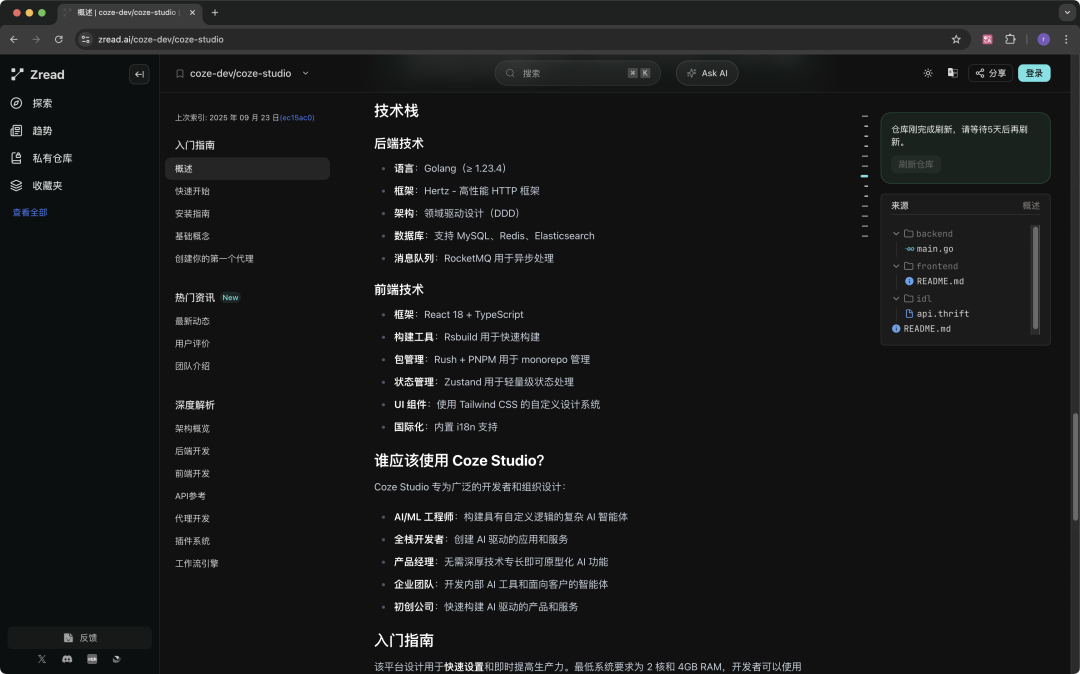This screenshot has height=674, width=1080.
Task: Open 私有仓库 lock icon
Action: coord(17,158)
